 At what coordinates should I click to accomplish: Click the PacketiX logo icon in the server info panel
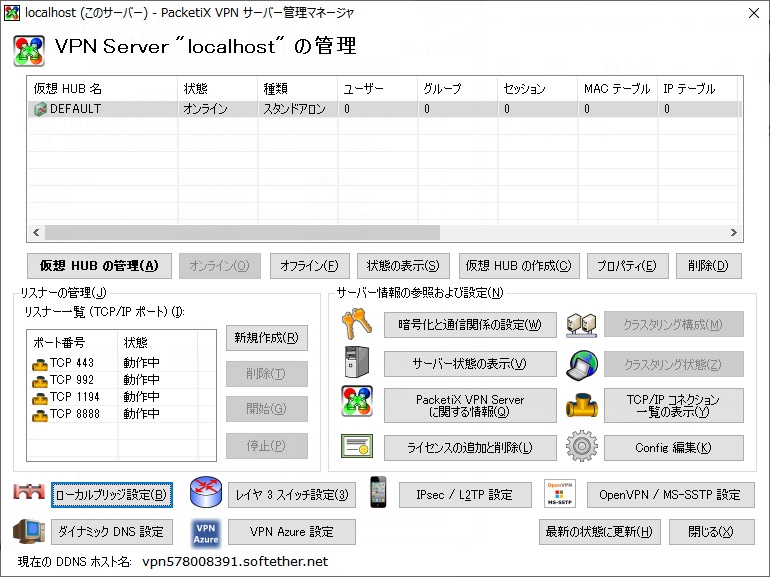click(x=357, y=405)
